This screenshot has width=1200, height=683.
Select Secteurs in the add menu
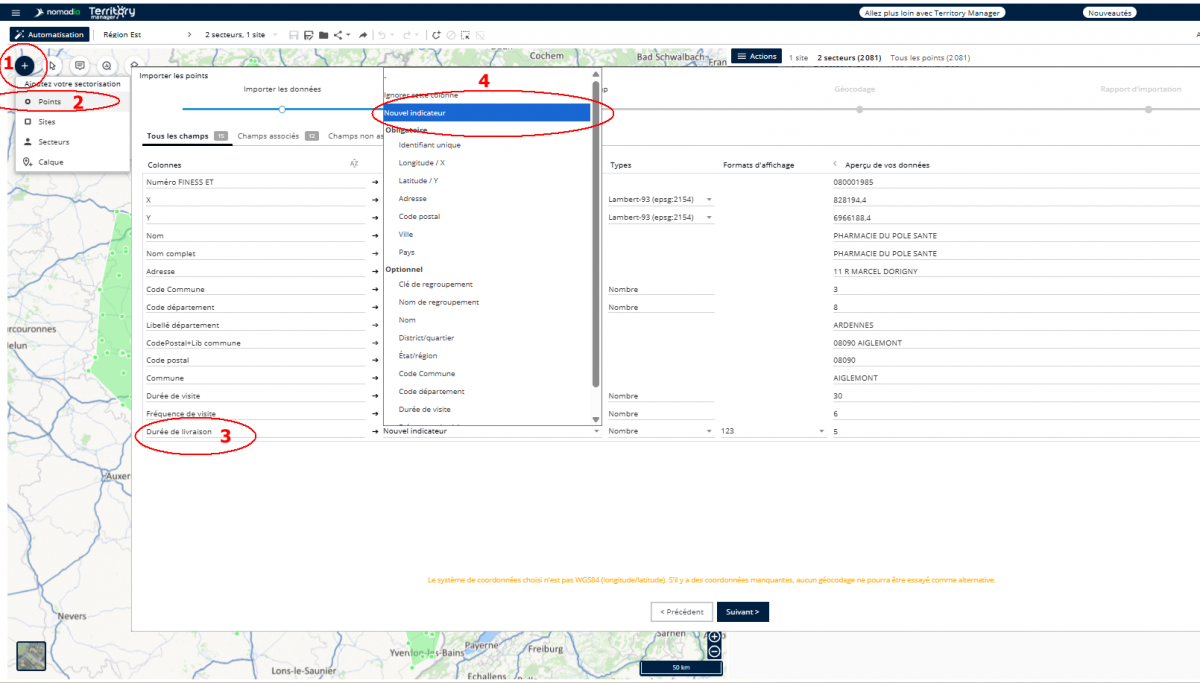click(x=53, y=142)
